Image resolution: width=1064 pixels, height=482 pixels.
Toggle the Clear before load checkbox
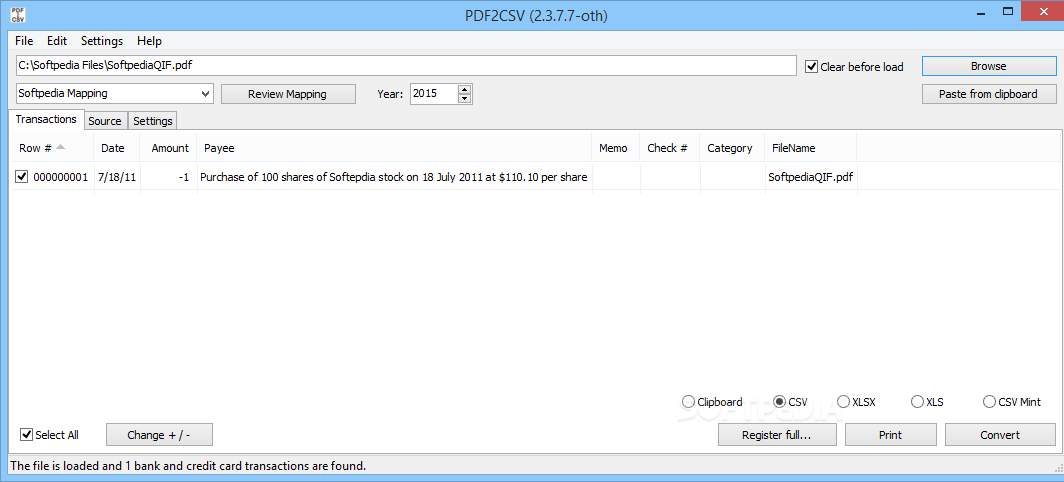tap(811, 67)
